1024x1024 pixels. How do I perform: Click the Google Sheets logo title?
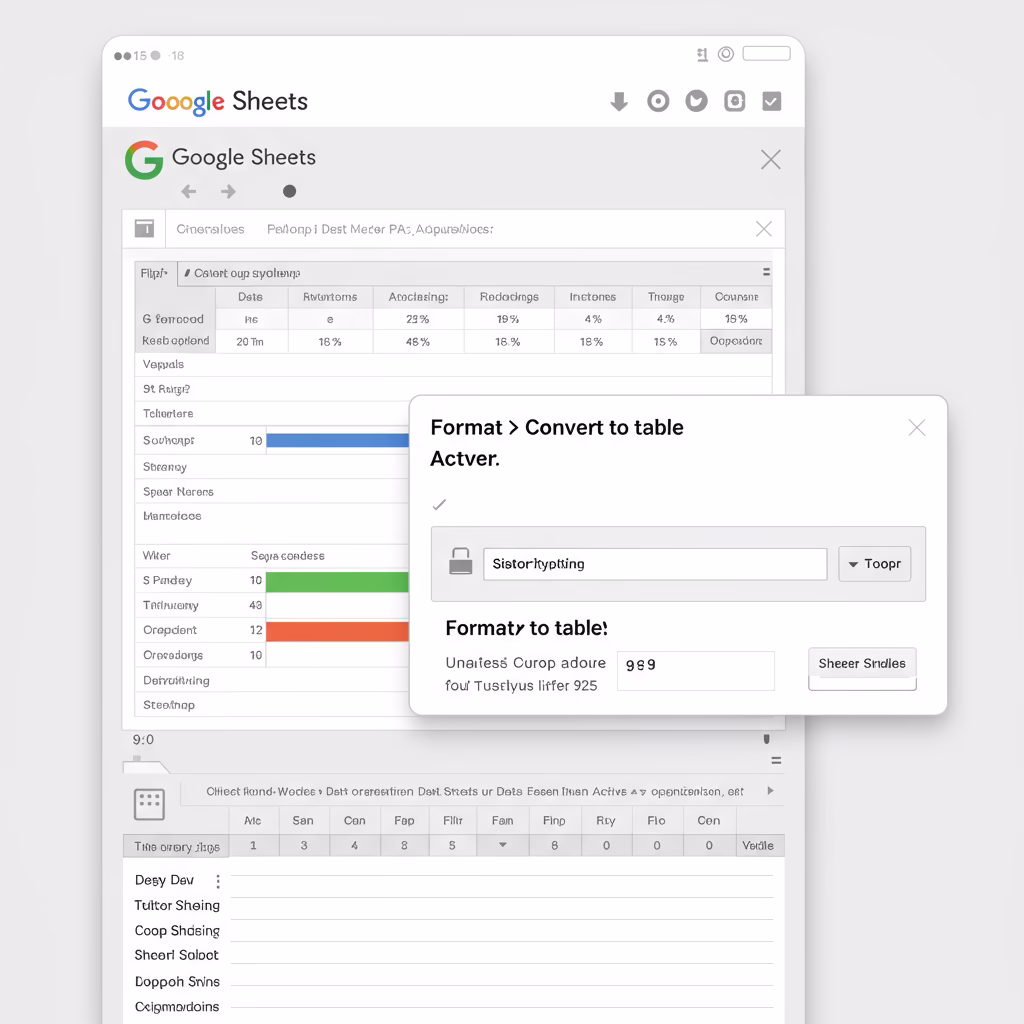coord(217,102)
